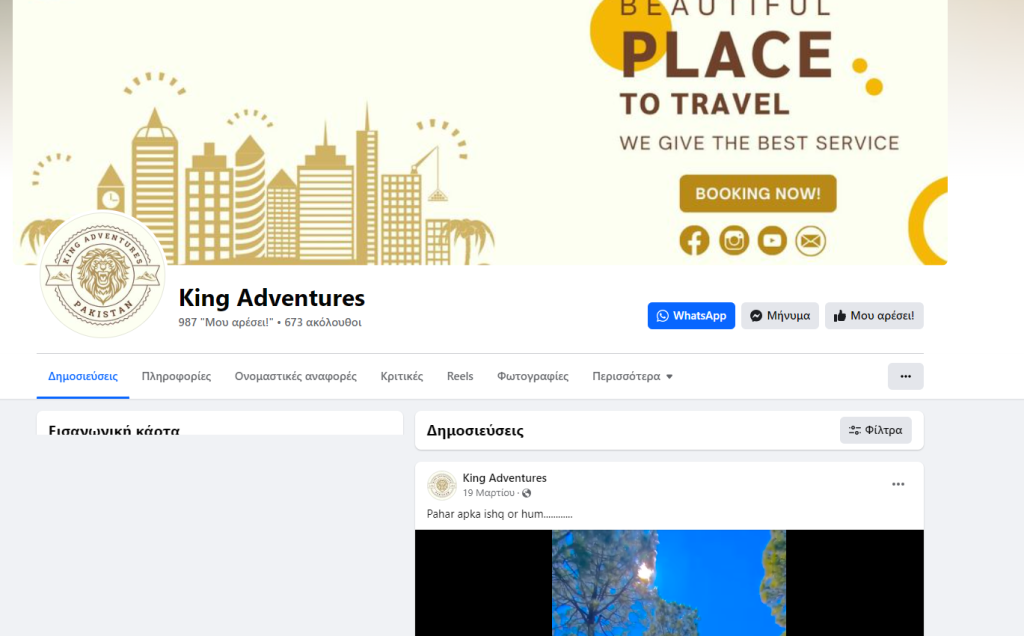The width and height of the screenshot is (1024, 636).
Task: Switch to the Πληροφορίες tab
Action: (176, 376)
